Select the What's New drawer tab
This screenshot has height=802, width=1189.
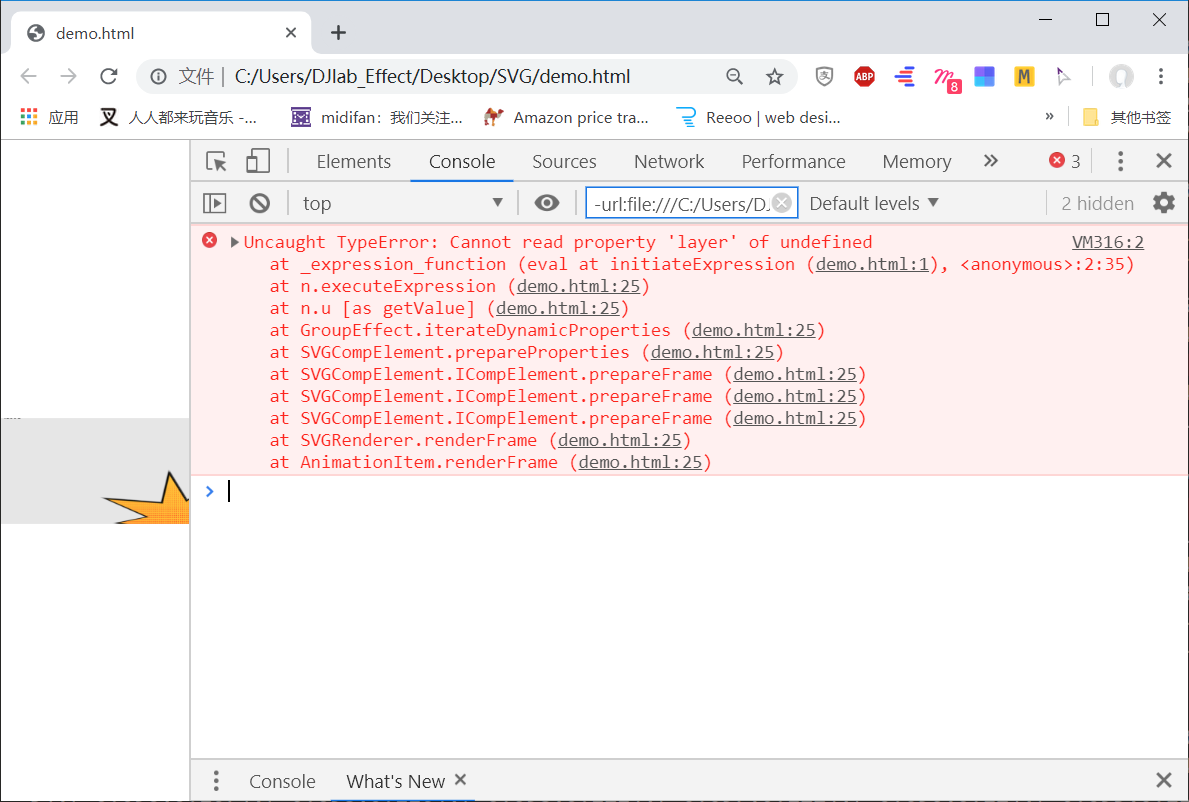point(395,782)
